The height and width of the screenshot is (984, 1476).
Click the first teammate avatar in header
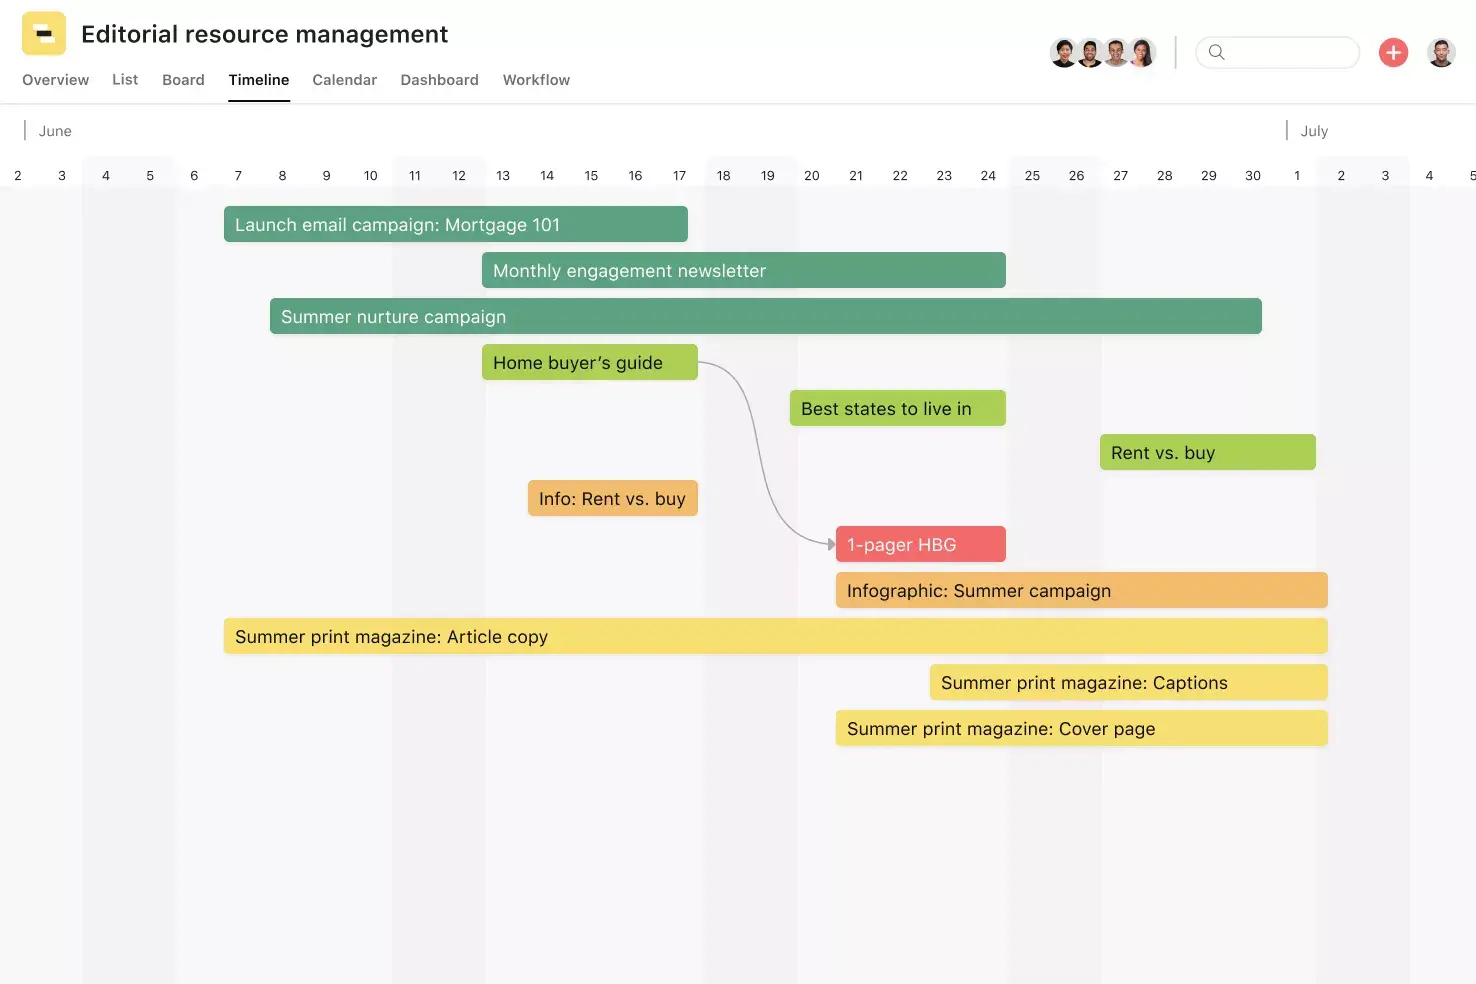coord(1064,52)
